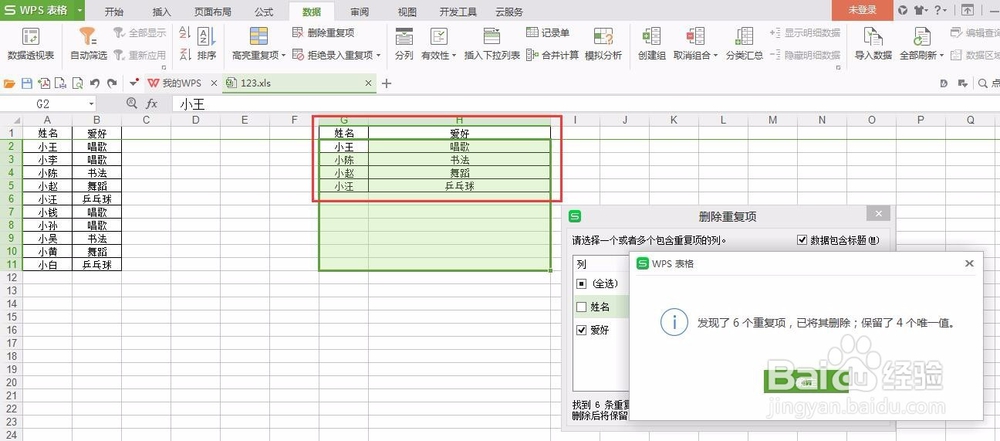Switch to the 视图 ribbon tab

tap(407, 11)
